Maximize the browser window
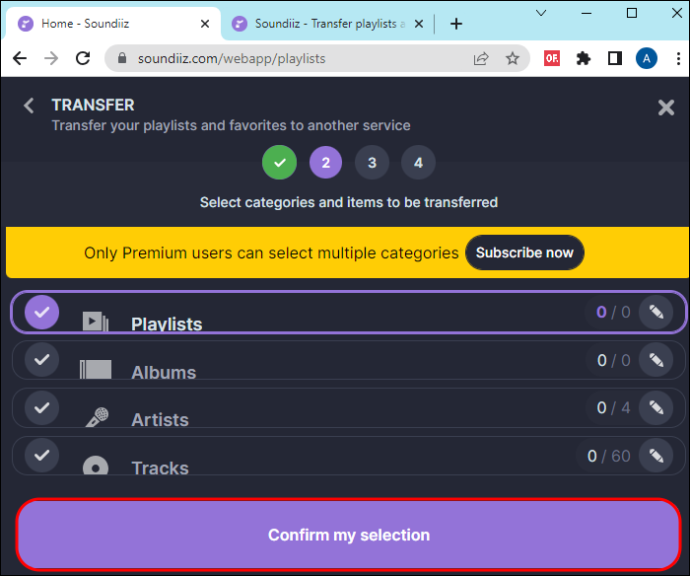The width and height of the screenshot is (690, 576). (631, 13)
